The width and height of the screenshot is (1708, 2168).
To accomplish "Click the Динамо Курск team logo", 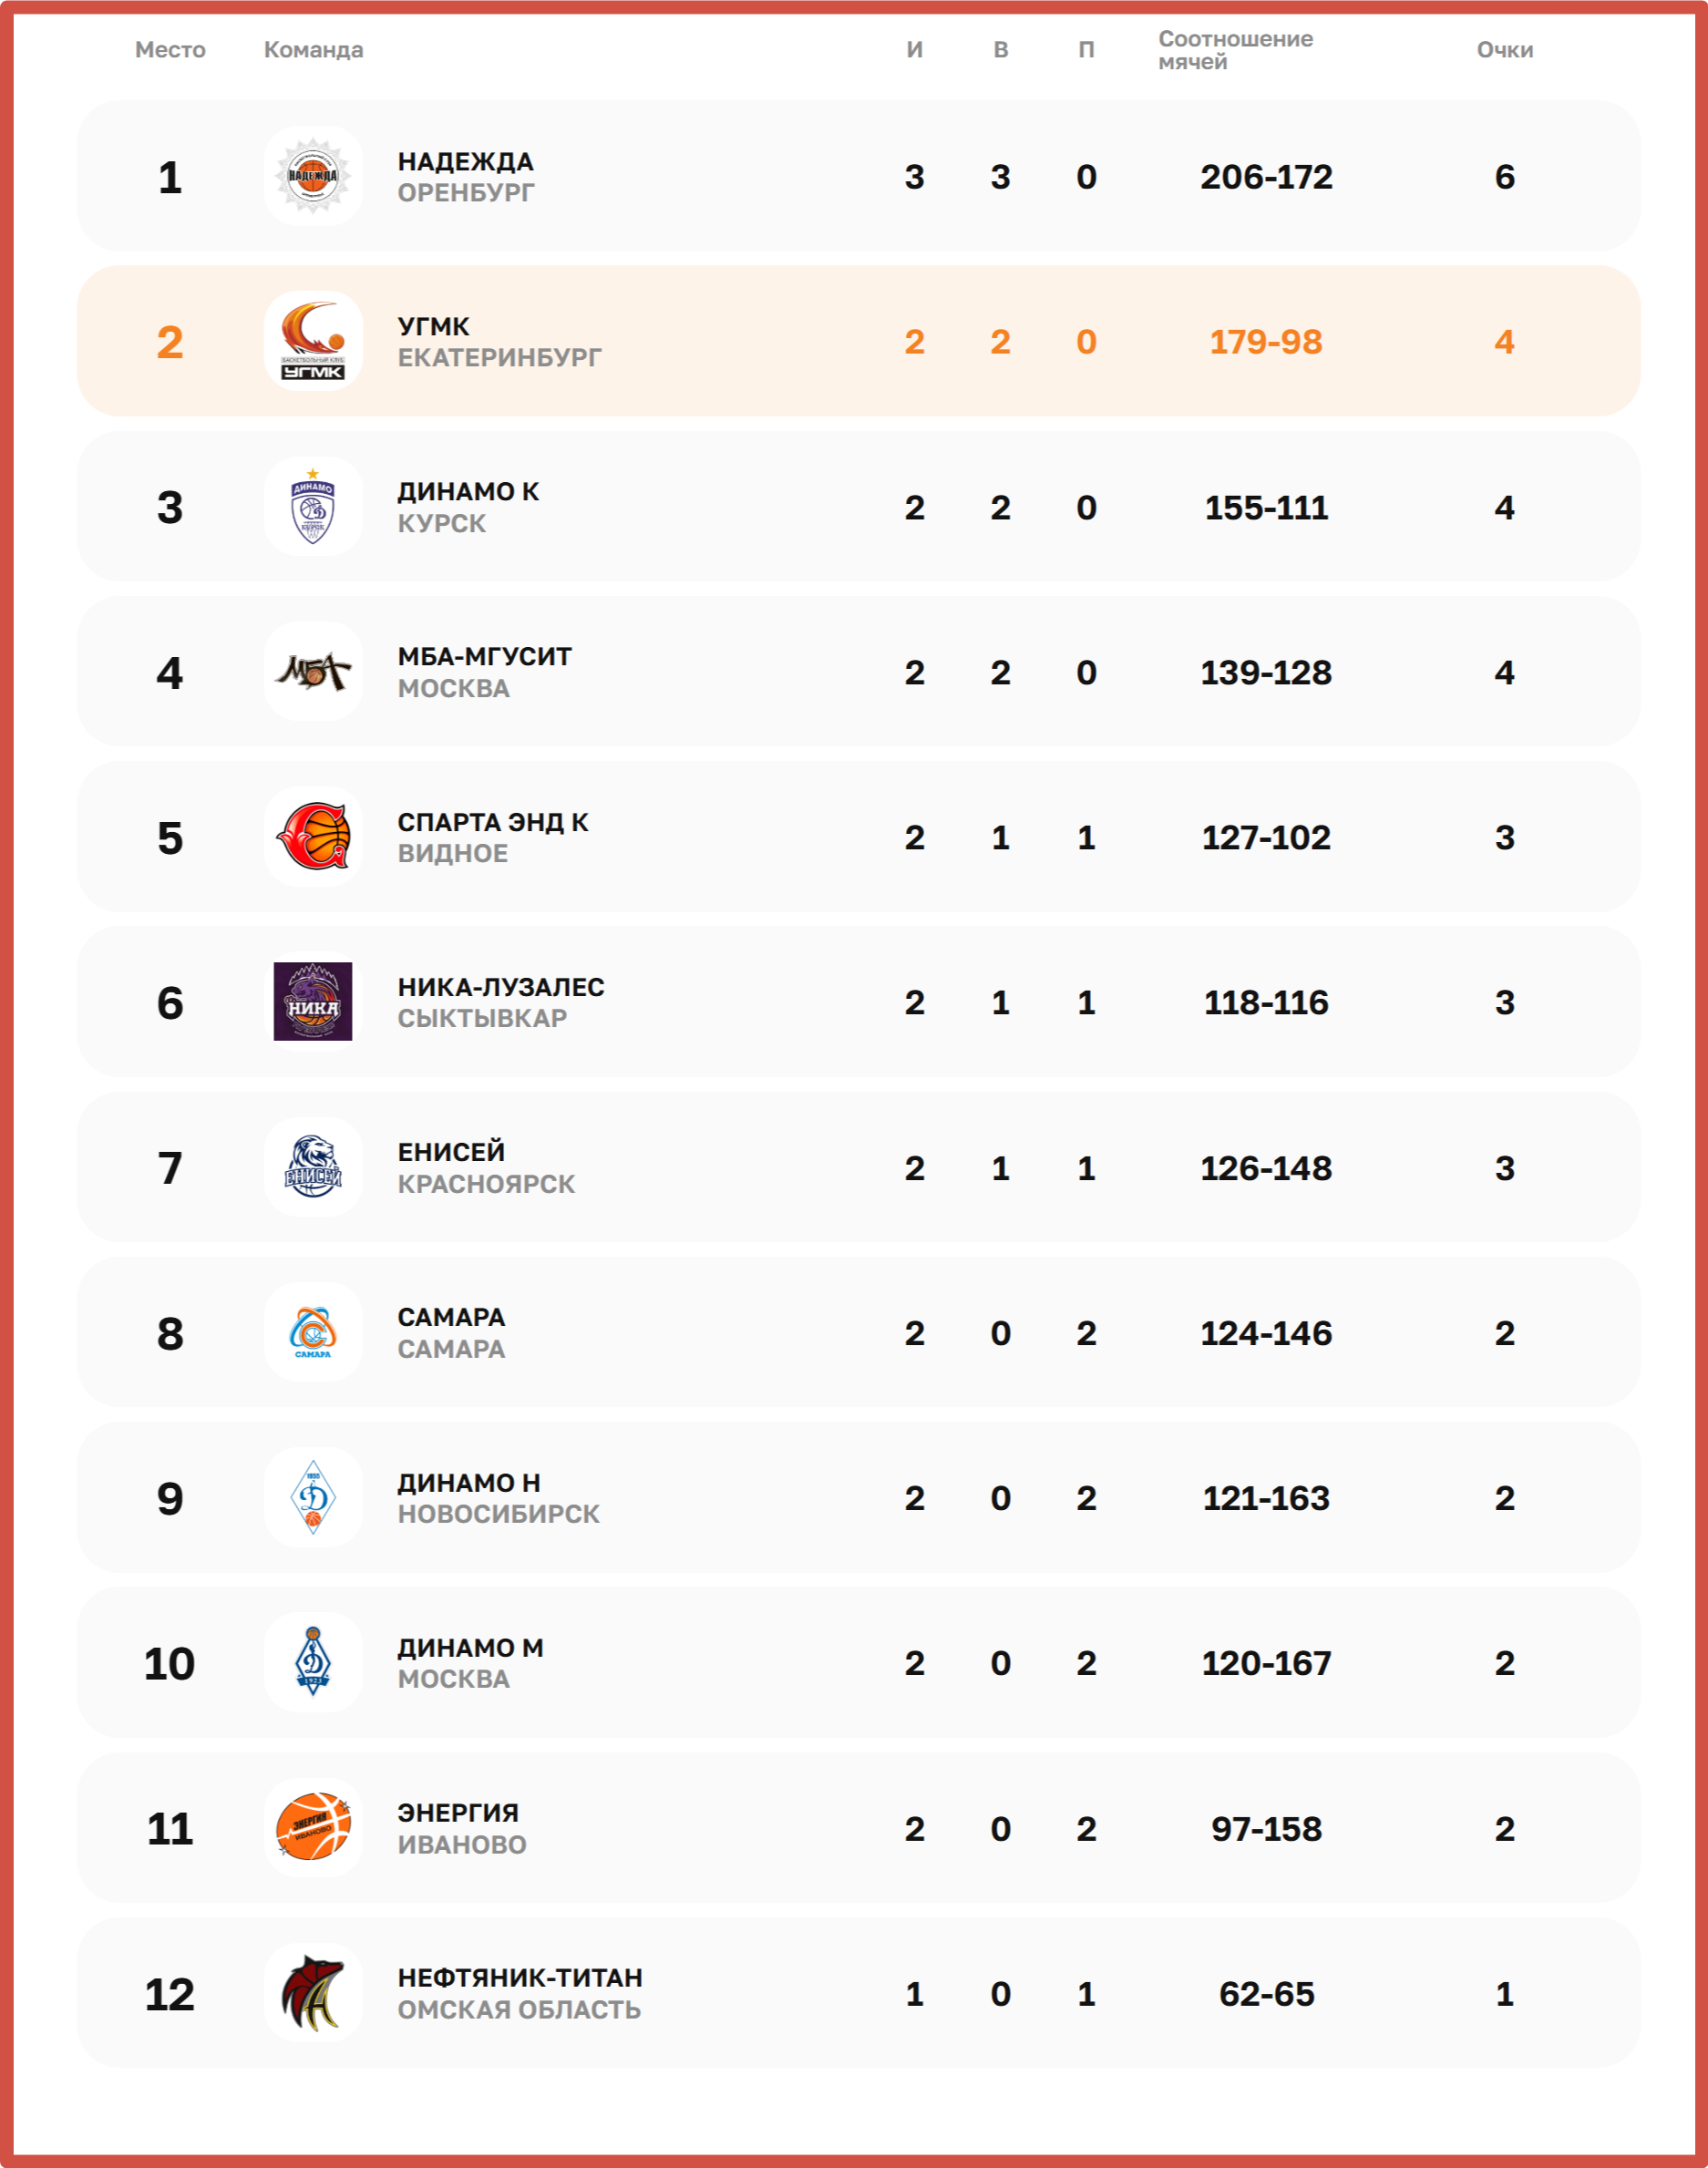I will point(313,507).
